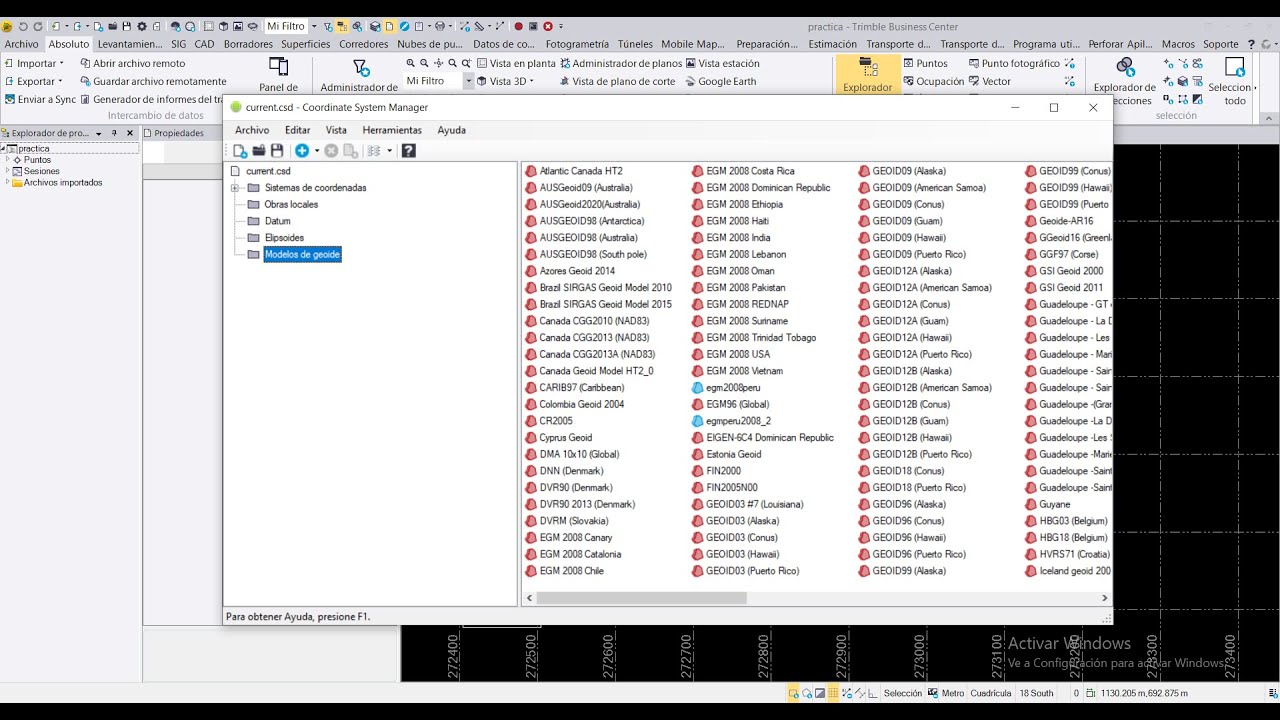
Task: Click the view style list icon
Action: click(x=374, y=151)
